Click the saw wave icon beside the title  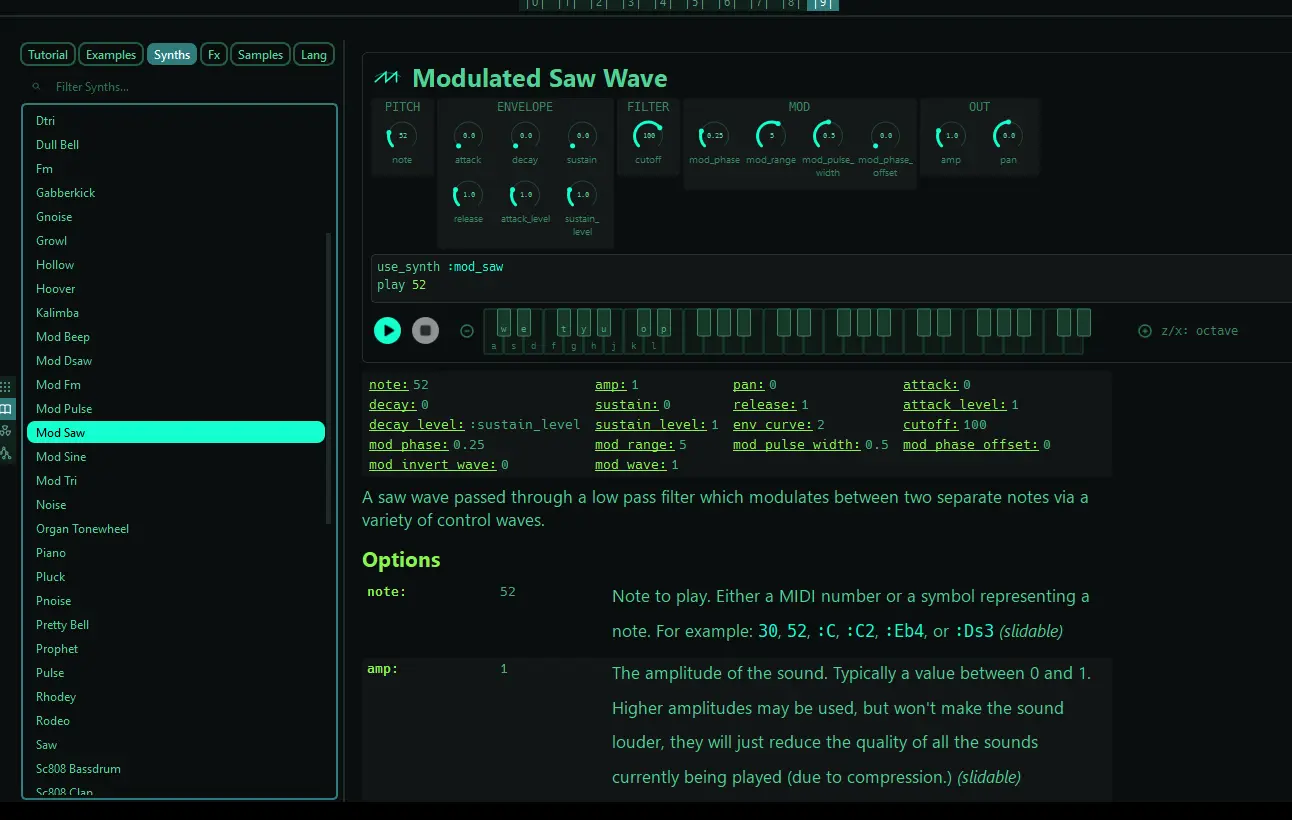(386, 78)
